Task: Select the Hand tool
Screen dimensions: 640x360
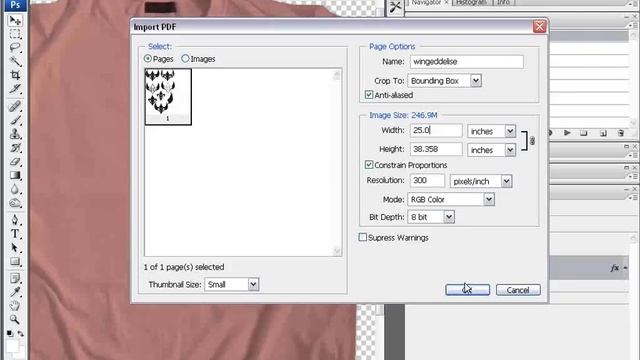Action: pos(15,306)
